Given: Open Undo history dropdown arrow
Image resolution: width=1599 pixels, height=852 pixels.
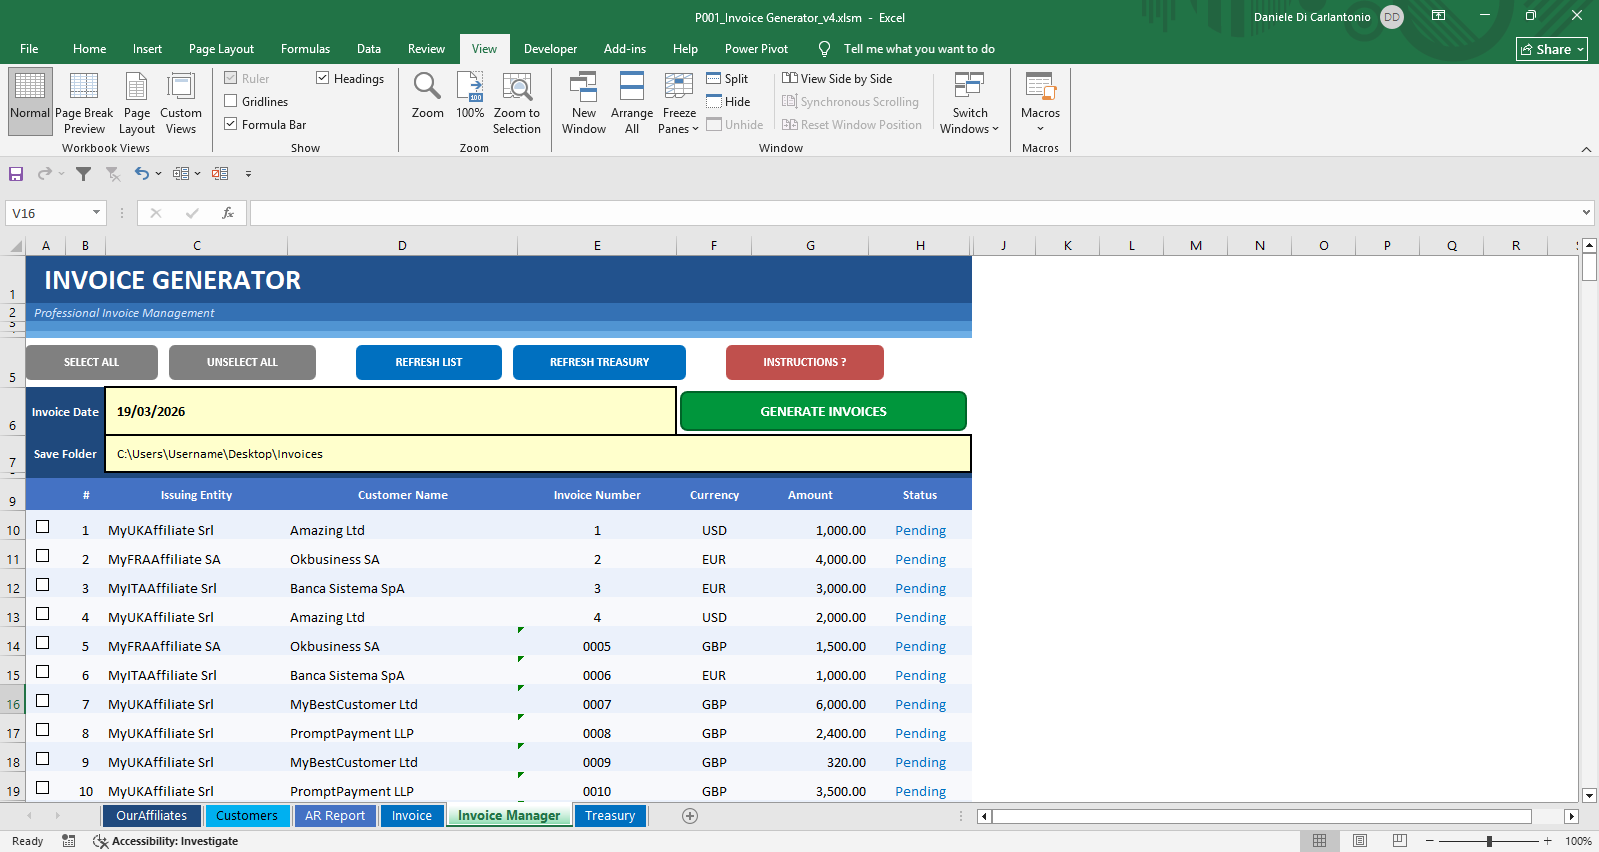Looking at the screenshot, I should click(158, 174).
